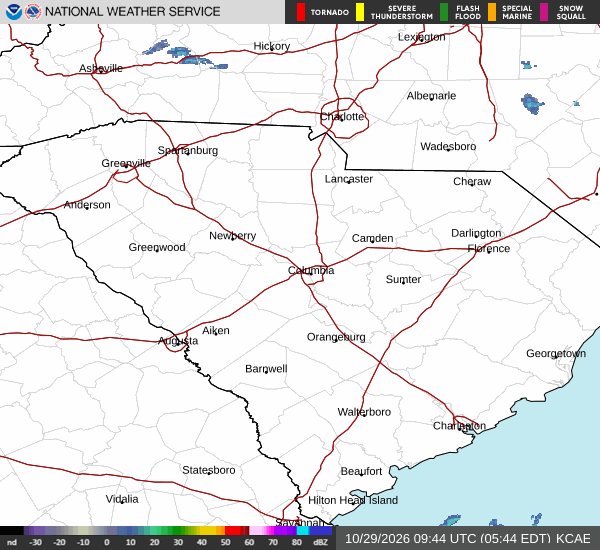
Task: Click the Statesboro city label
Action: [x=209, y=470]
